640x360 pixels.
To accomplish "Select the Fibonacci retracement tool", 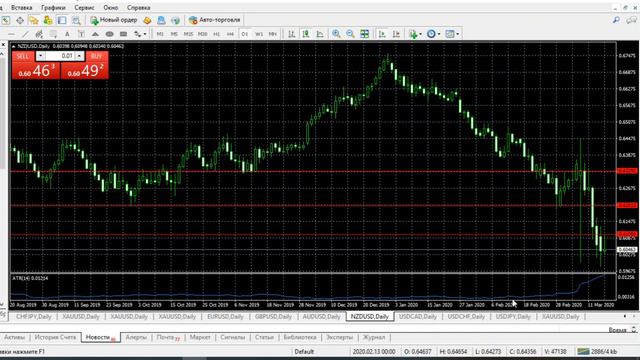I will click(x=53, y=34).
